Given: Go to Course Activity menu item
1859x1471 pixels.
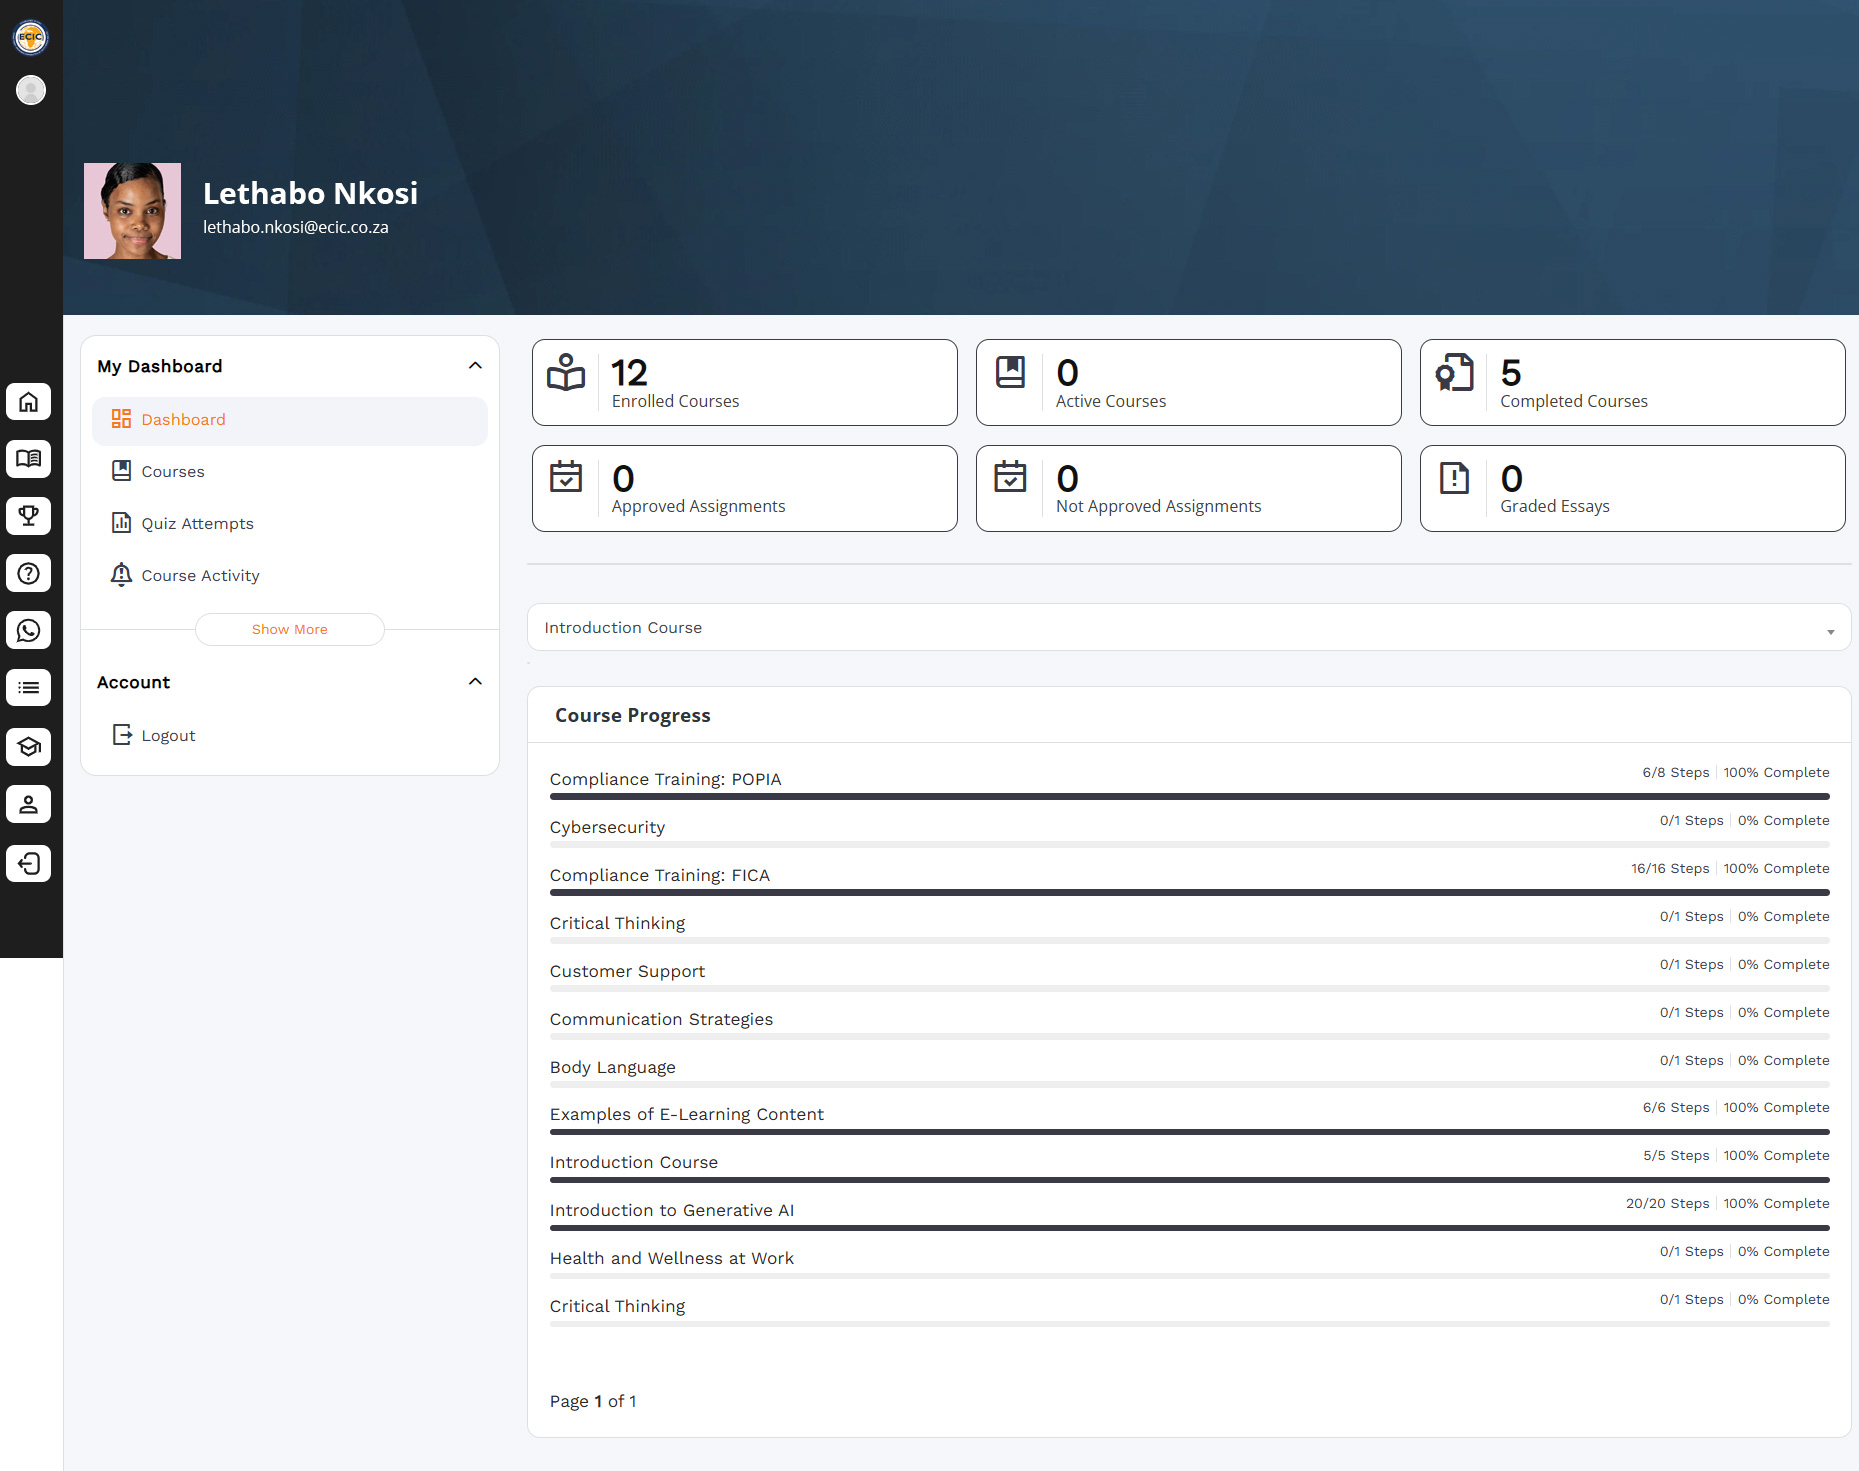Looking at the screenshot, I should tap(200, 576).
